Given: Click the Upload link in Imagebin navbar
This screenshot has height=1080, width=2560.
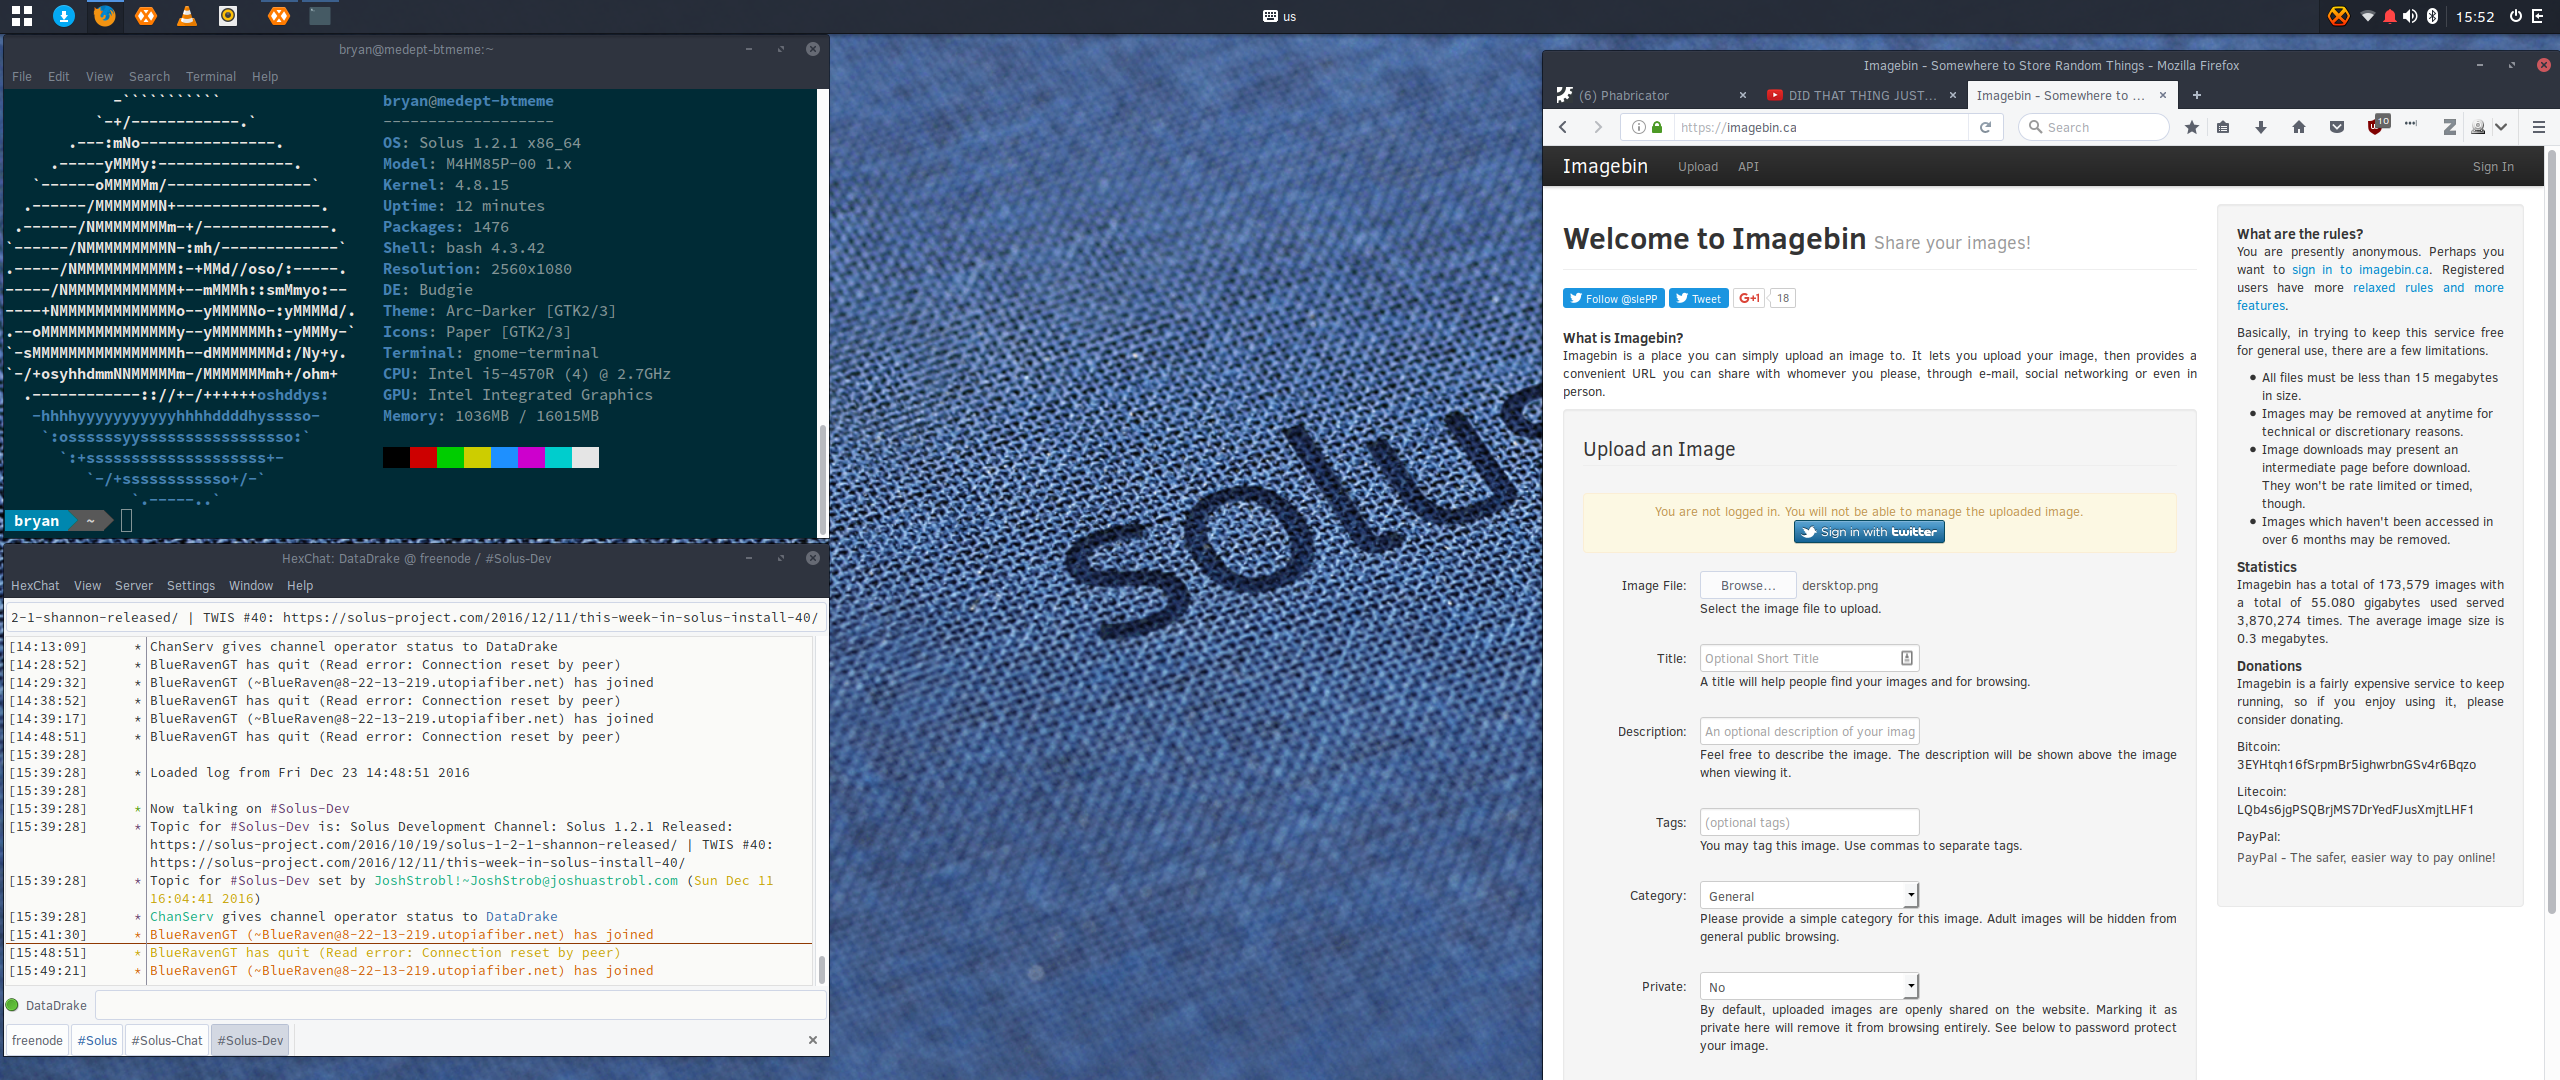Looking at the screenshot, I should pyautogui.click(x=1698, y=167).
